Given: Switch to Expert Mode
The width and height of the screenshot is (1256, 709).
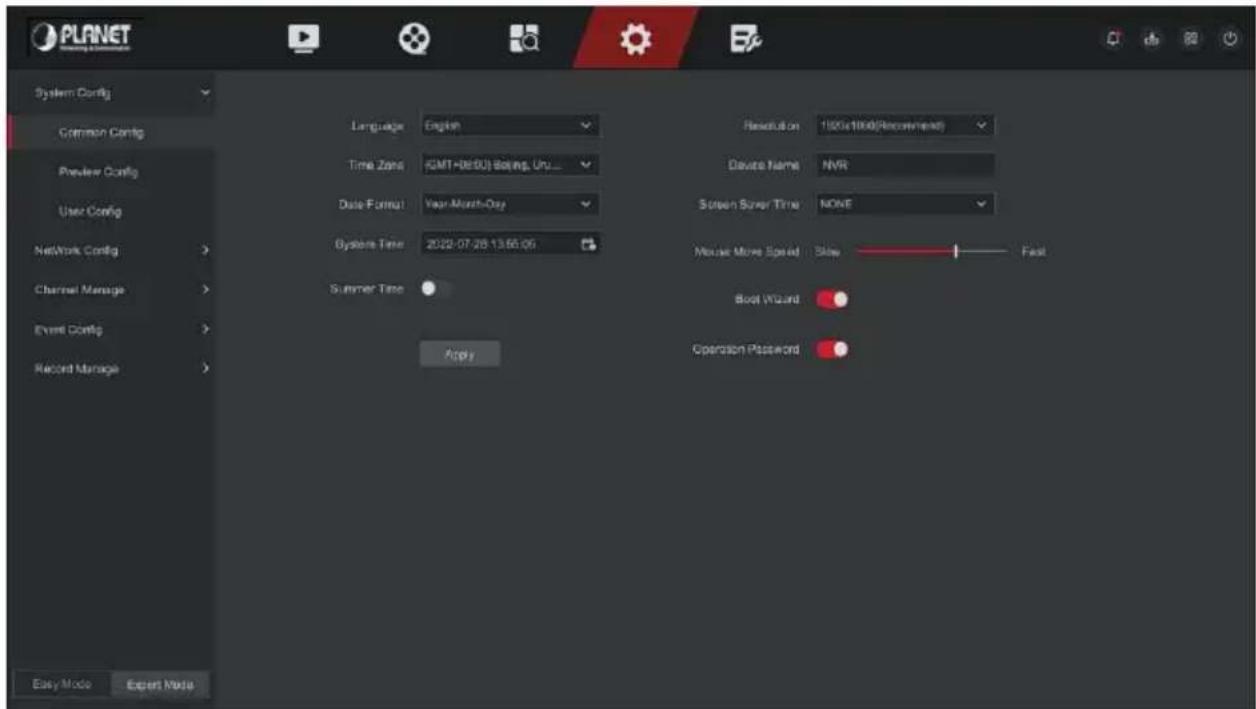Looking at the screenshot, I should (158, 684).
